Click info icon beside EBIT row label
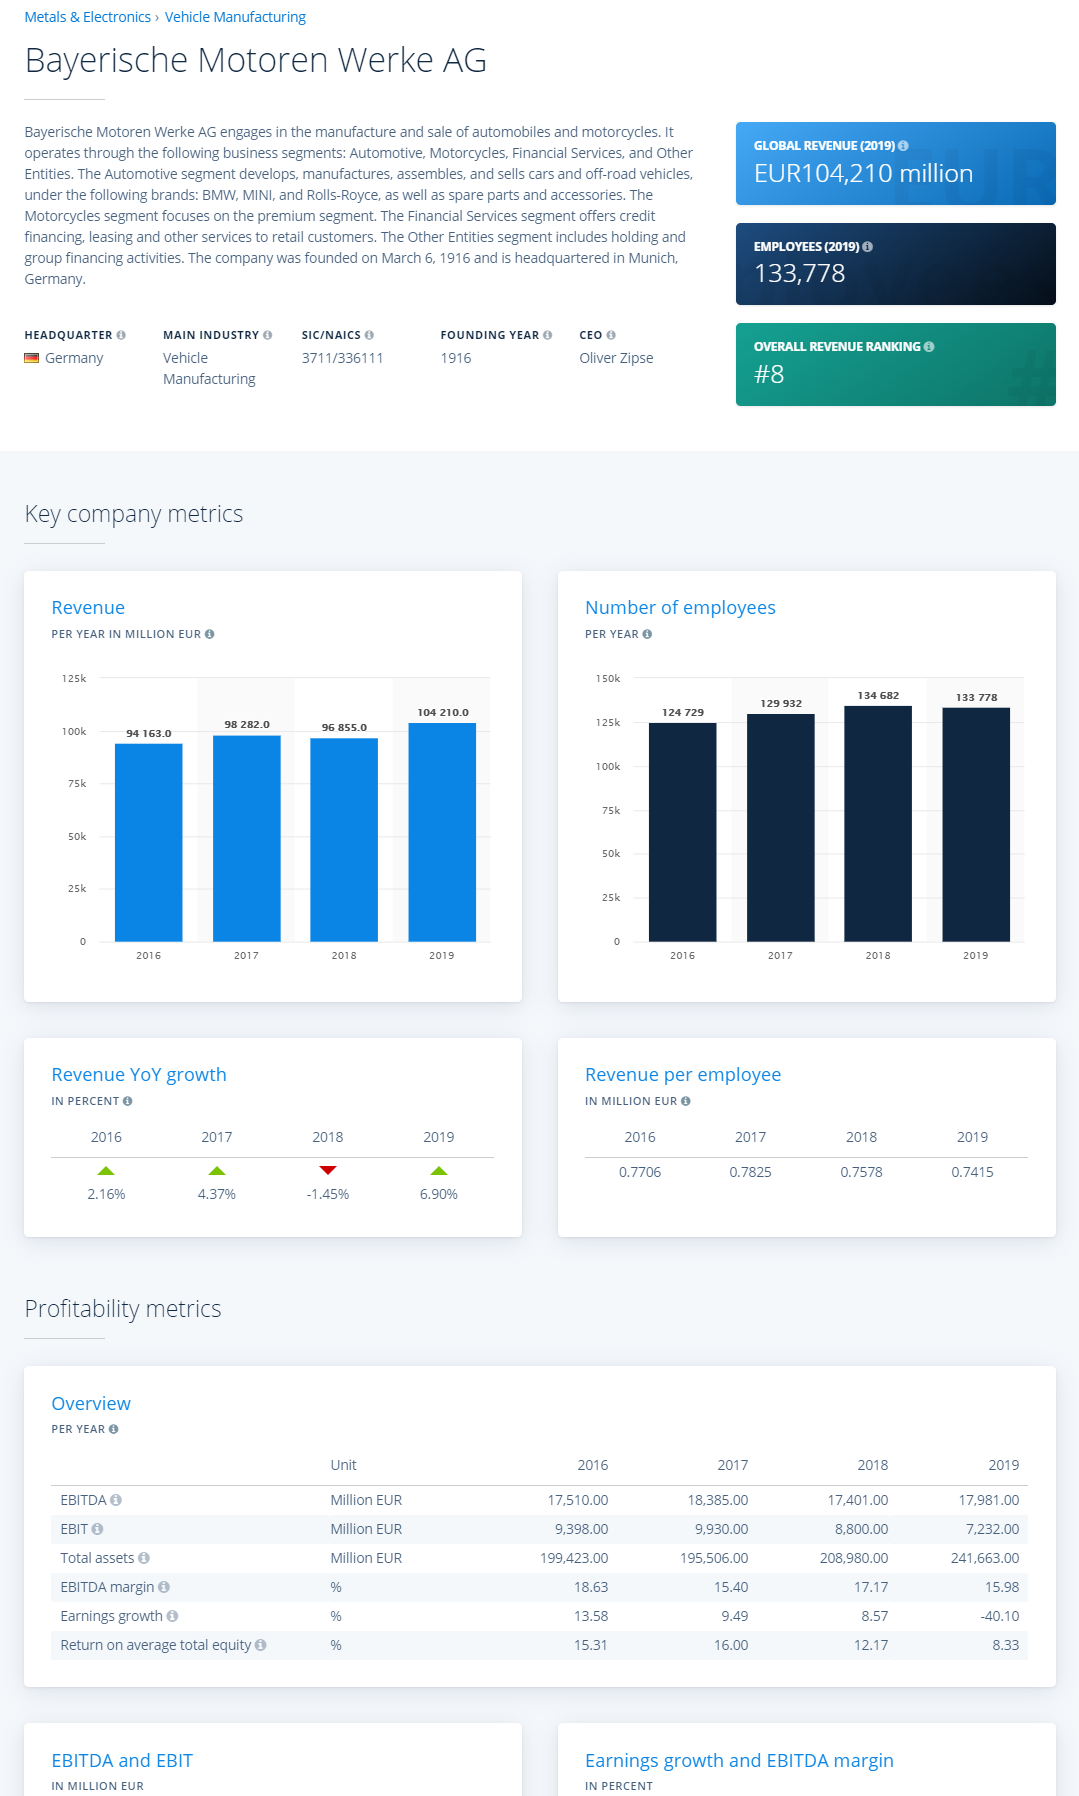The image size is (1079, 1796). [x=97, y=1529]
